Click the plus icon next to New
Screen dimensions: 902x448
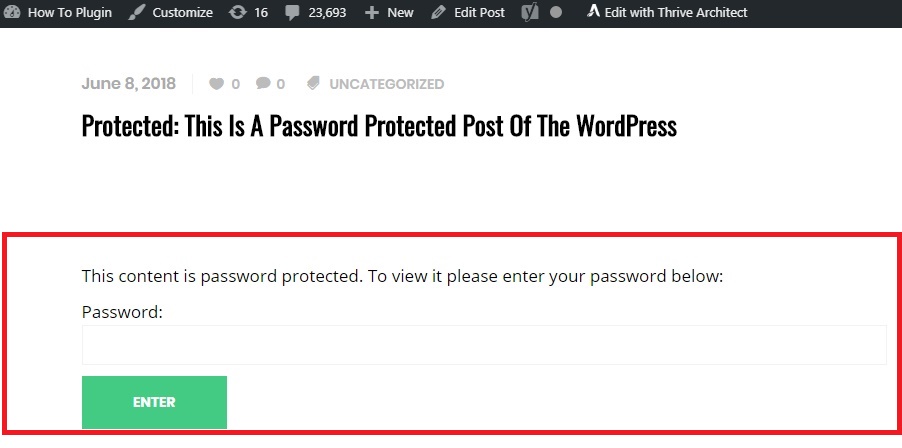(x=372, y=13)
